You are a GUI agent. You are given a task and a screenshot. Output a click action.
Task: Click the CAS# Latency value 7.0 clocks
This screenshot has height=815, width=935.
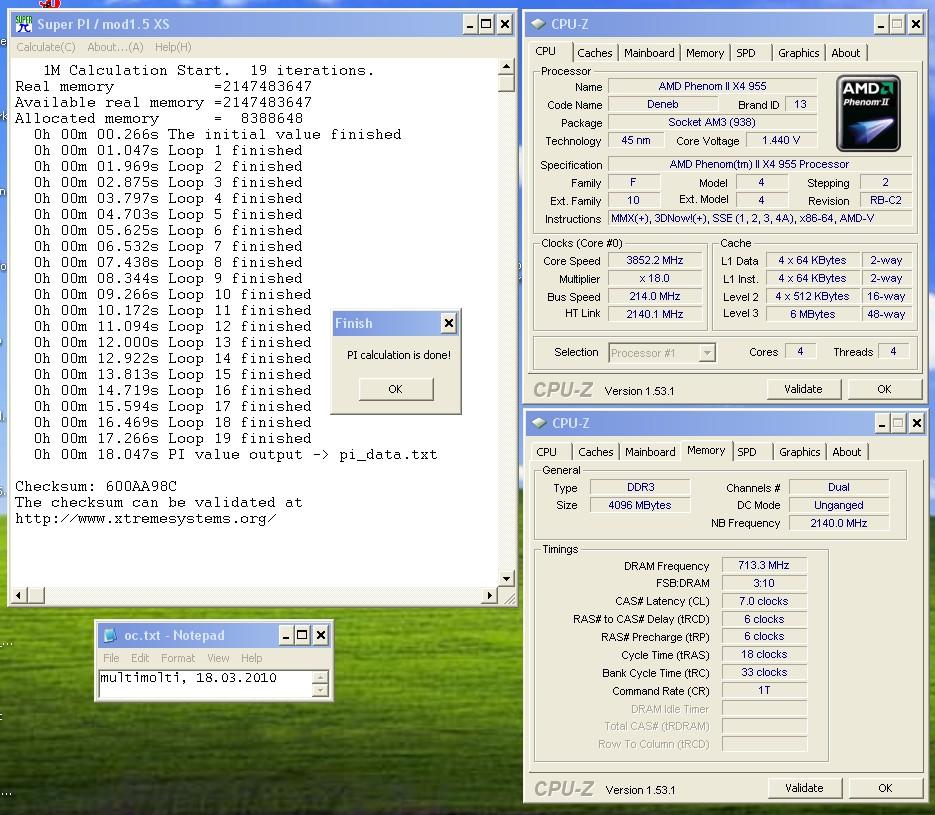click(x=764, y=601)
